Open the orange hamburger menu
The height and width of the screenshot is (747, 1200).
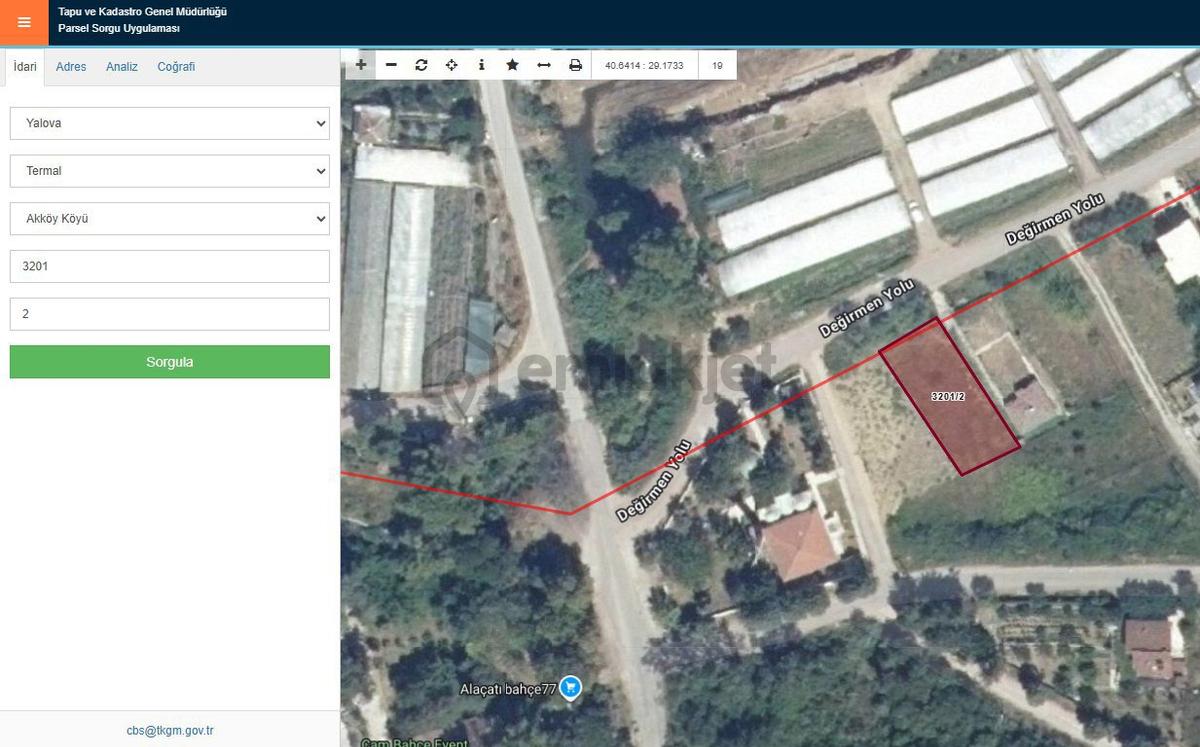[x=24, y=22]
